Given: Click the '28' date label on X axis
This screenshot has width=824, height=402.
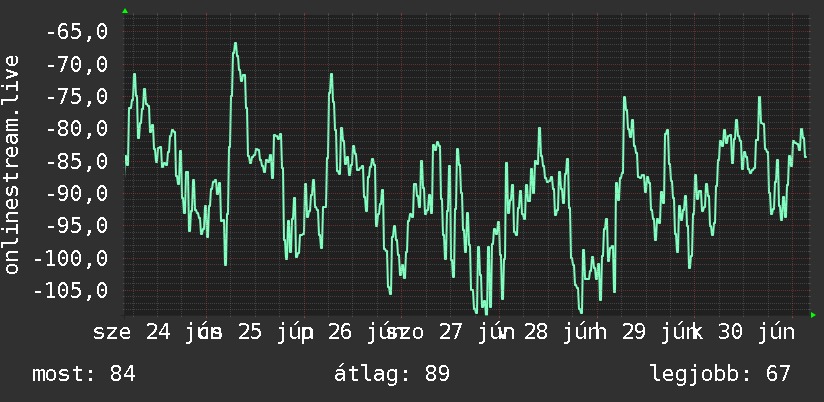Looking at the screenshot, I should click(x=536, y=333).
